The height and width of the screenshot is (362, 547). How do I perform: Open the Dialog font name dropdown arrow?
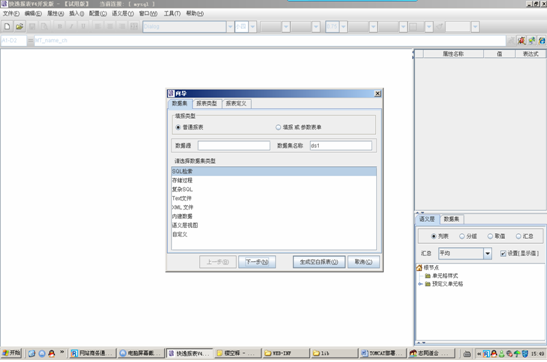tap(230, 27)
